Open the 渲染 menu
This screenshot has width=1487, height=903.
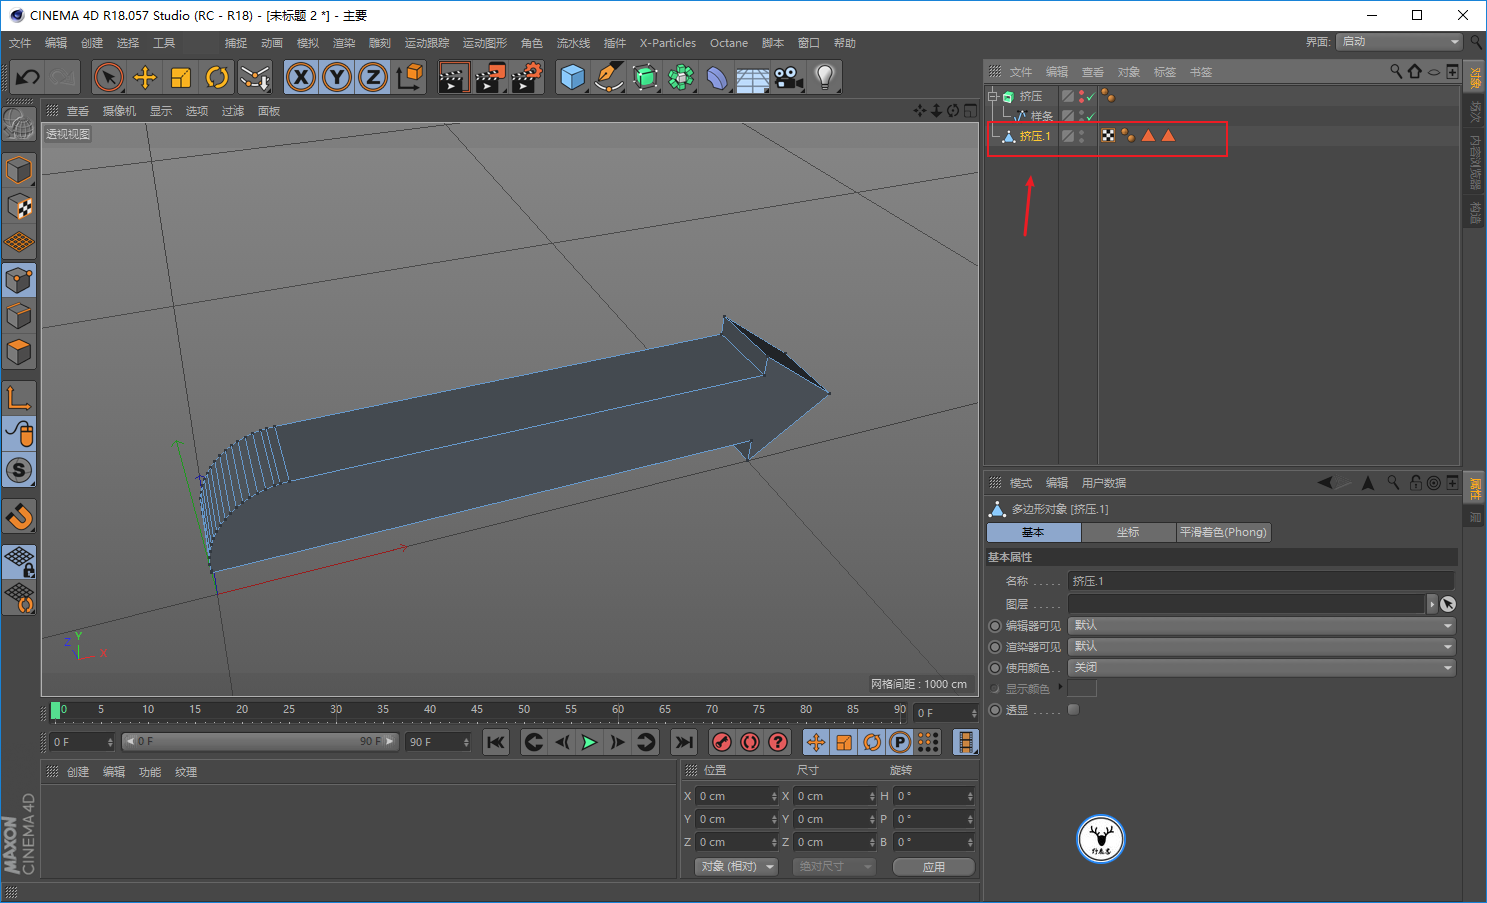[x=344, y=43]
